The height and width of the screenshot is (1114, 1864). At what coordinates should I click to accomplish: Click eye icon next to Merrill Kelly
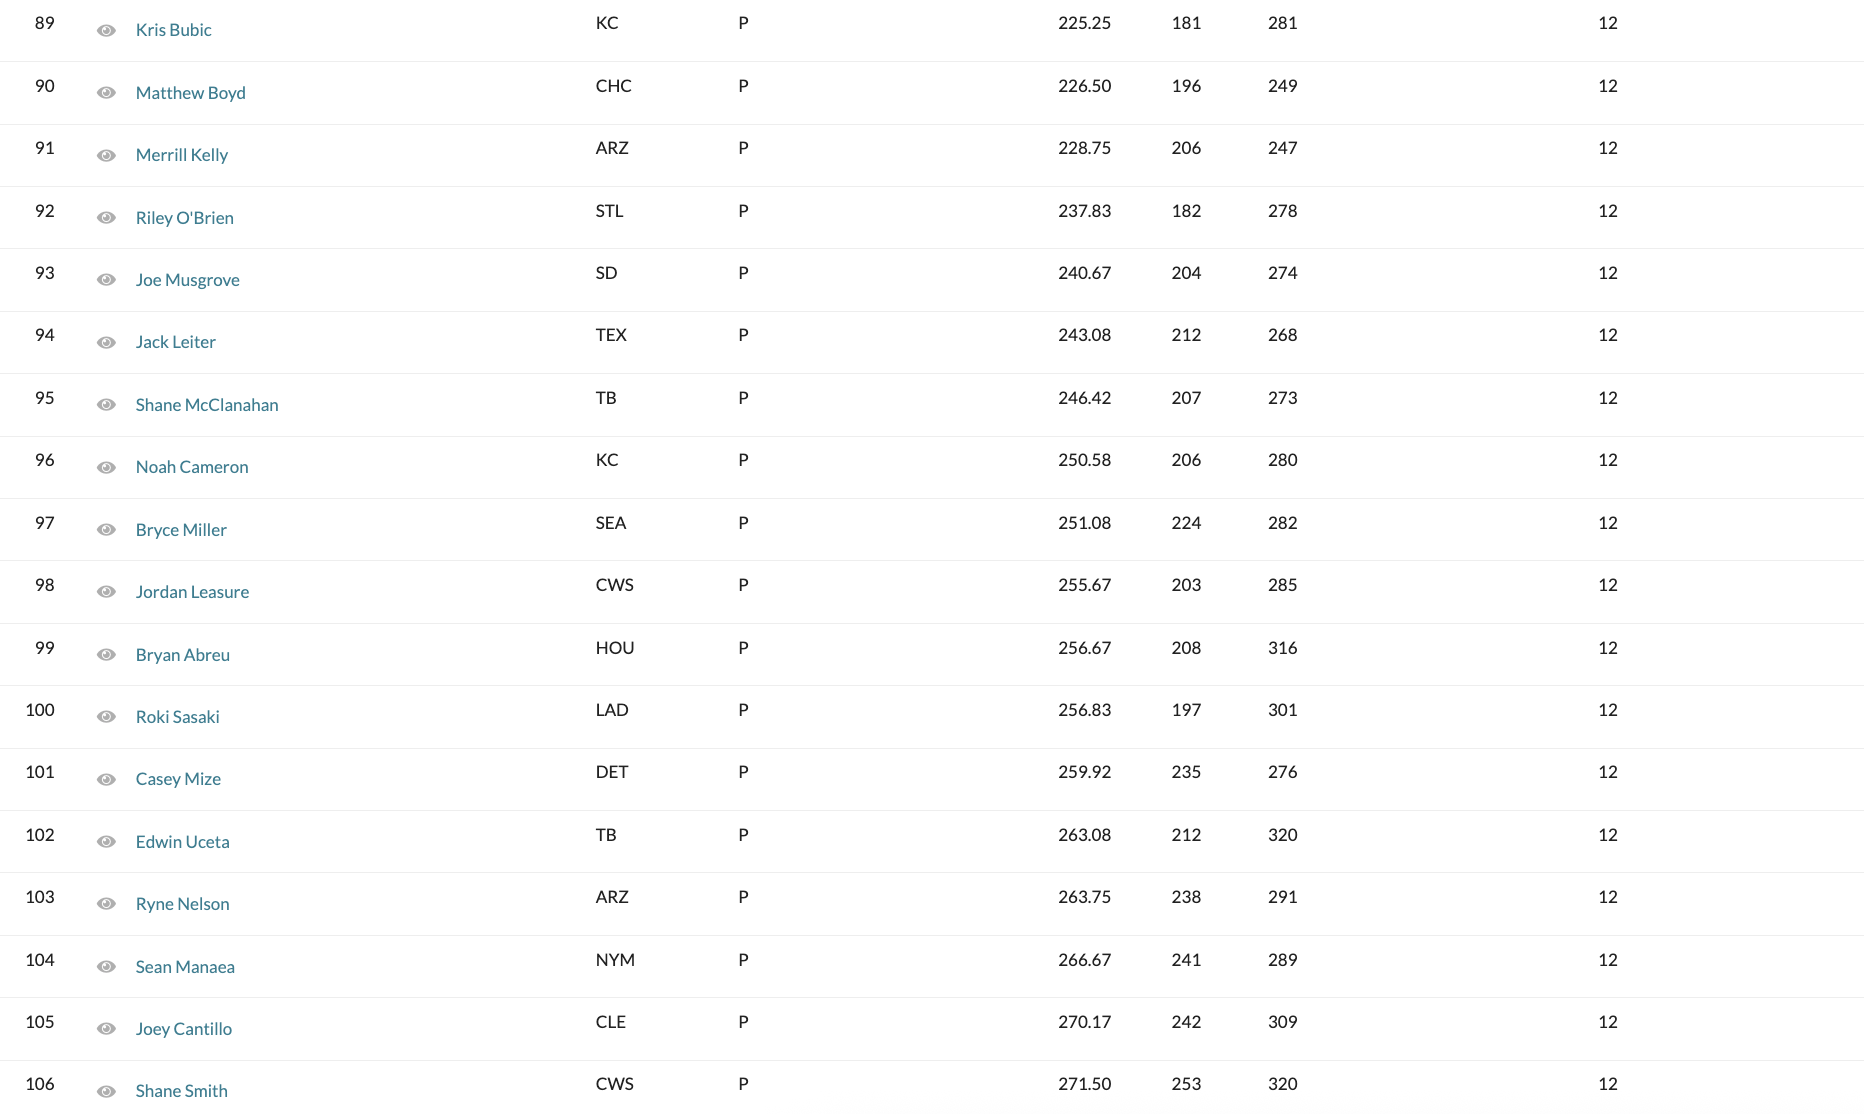106,155
